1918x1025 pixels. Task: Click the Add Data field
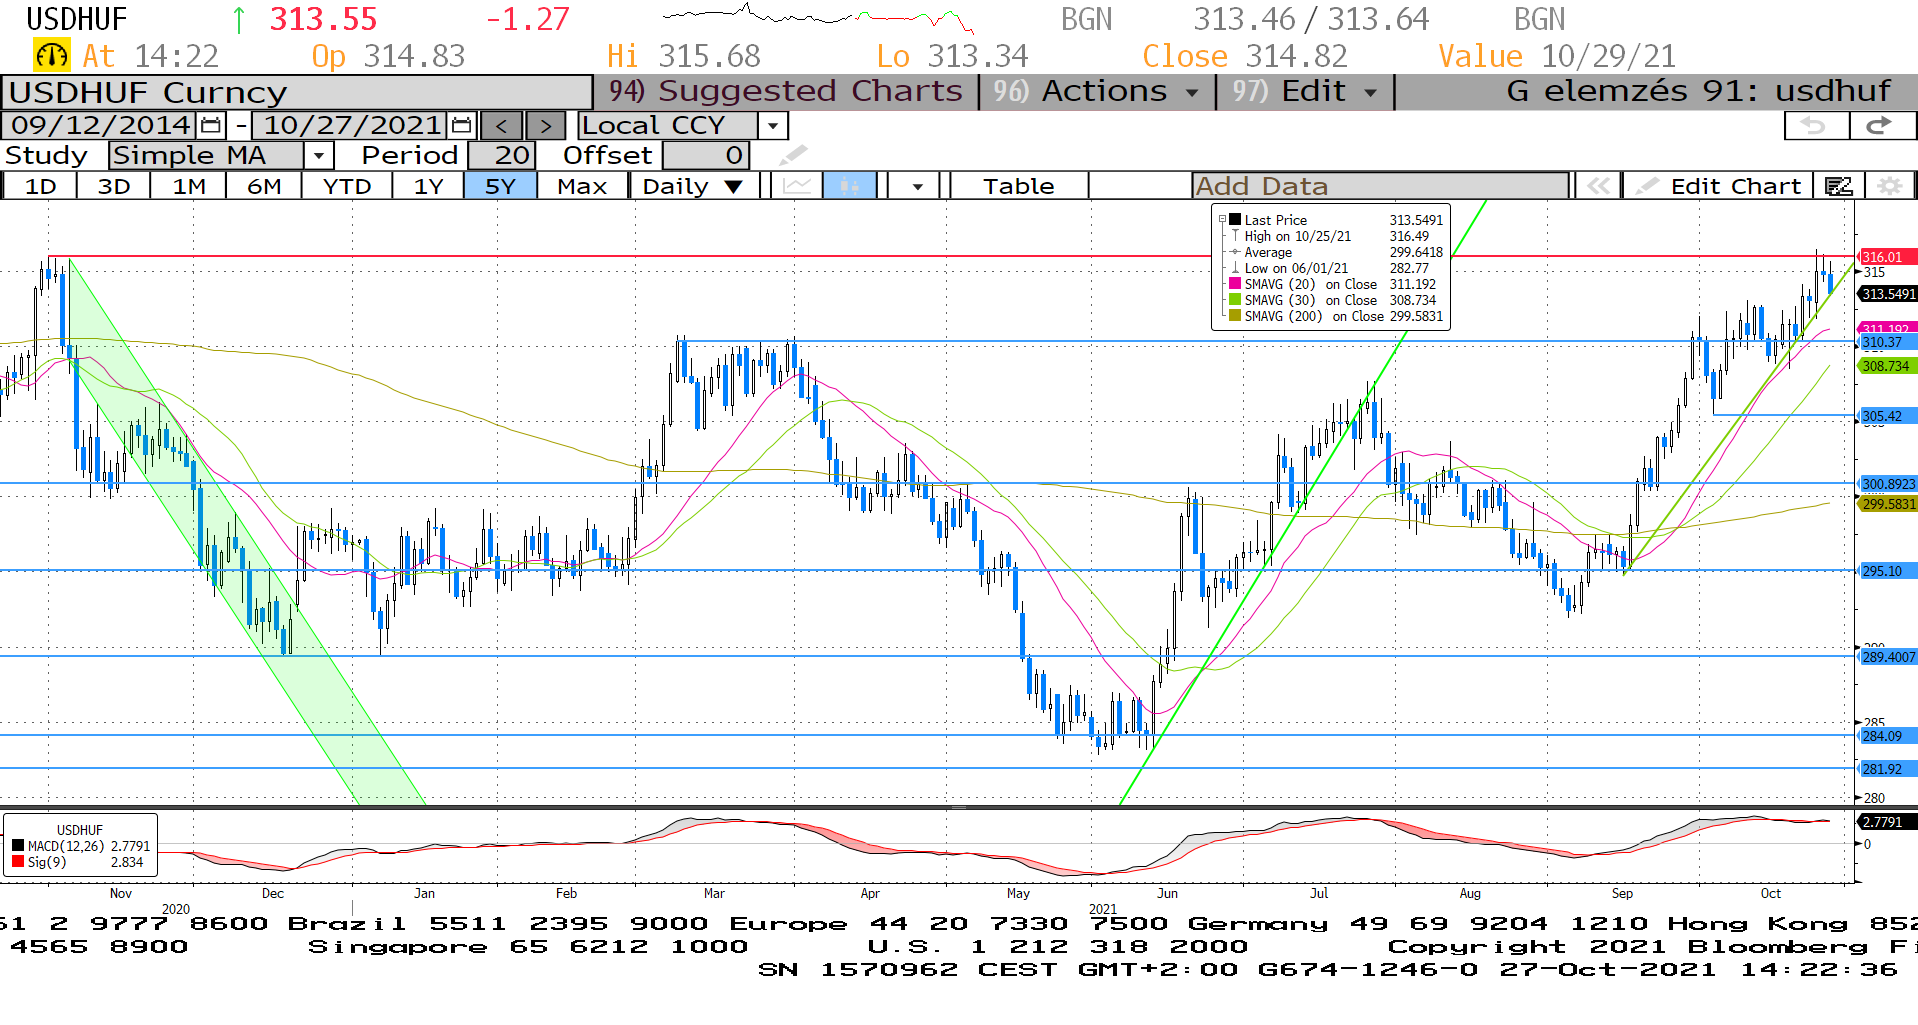(x=1380, y=186)
